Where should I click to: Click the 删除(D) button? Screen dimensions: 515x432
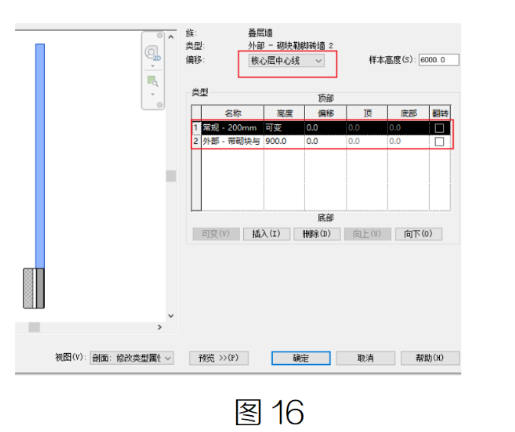(317, 234)
